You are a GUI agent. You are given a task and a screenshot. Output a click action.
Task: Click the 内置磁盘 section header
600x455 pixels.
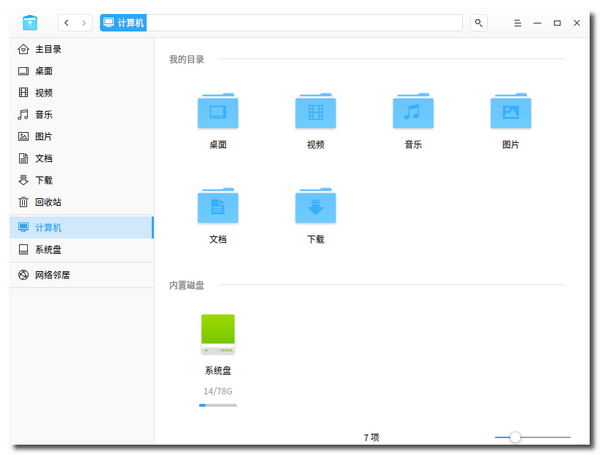pos(187,285)
